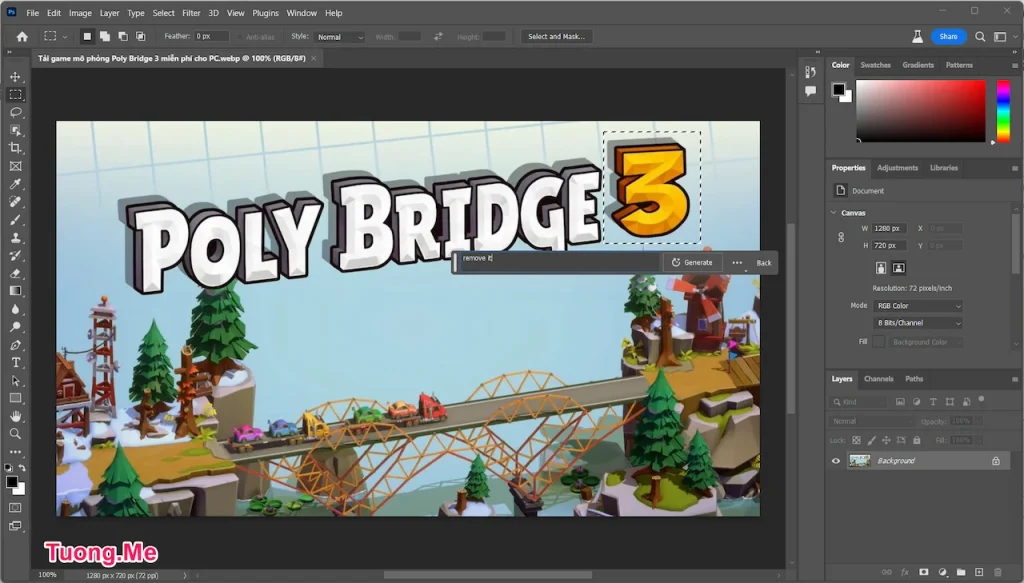
Task: Select the Move tool
Action: click(x=15, y=77)
